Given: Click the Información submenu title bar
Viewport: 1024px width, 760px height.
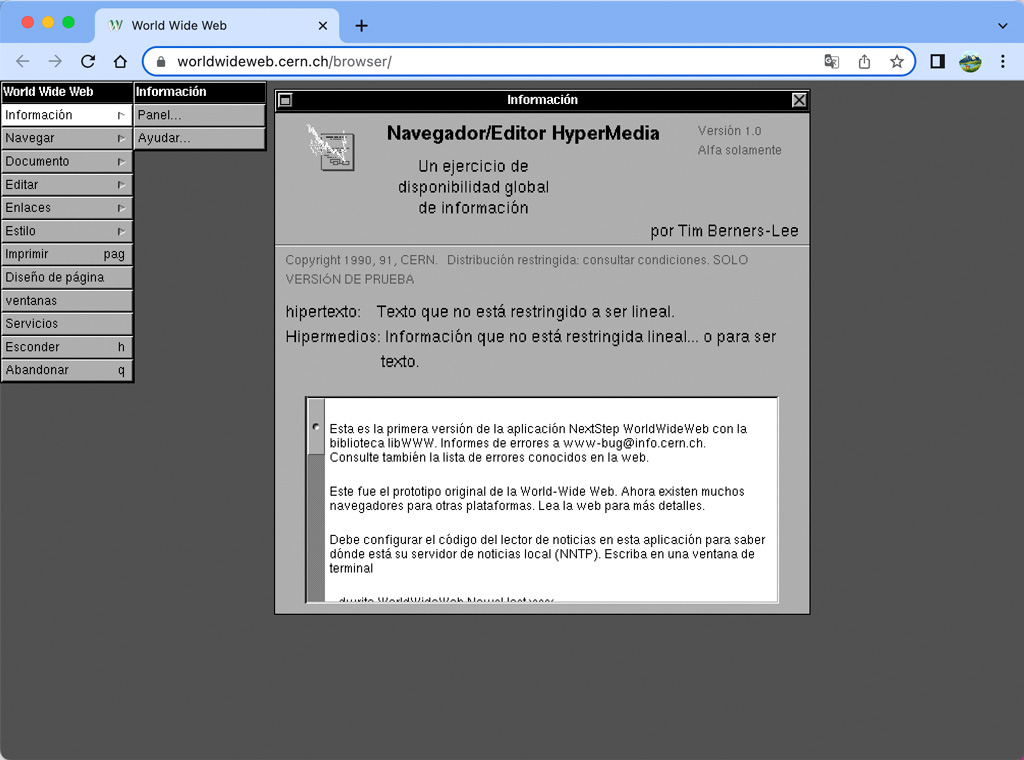Looking at the screenshot, I should pyautogui.click(x=199, y=92).
